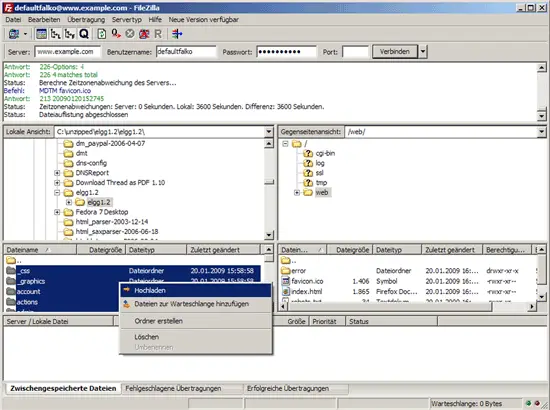Cancel current operation icon
Screen dimensions: 550x410
click(130, 34)
